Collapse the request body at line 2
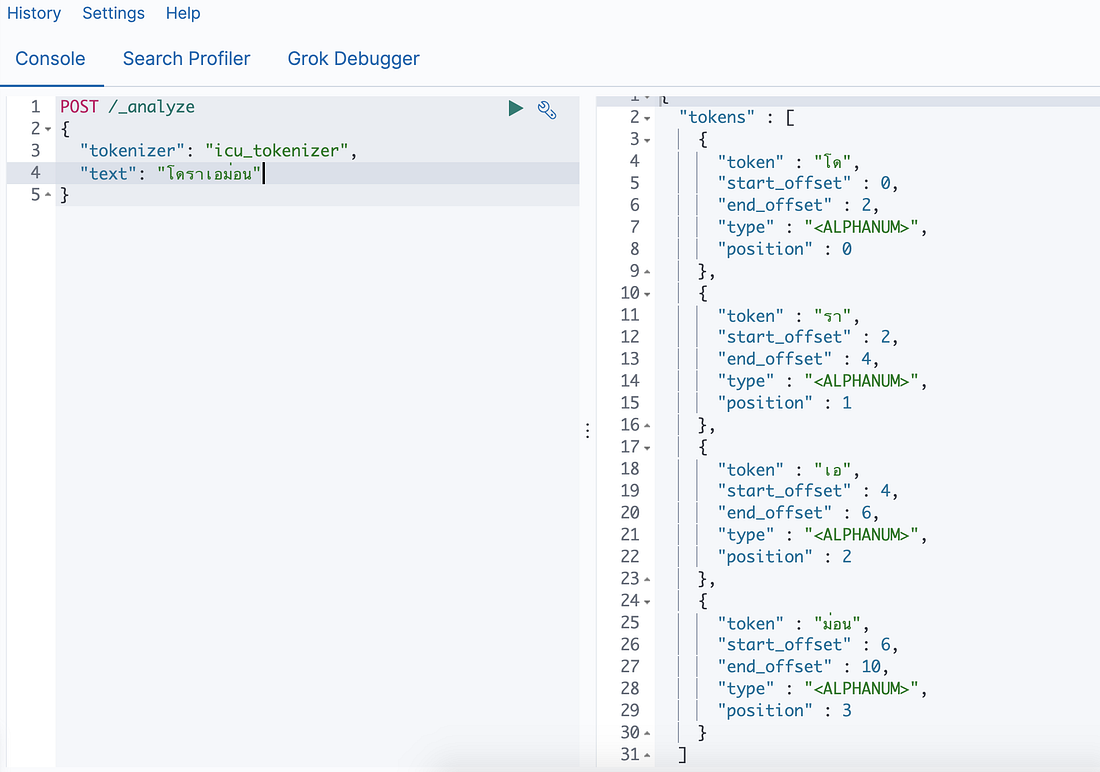This screenshot has height=772, width=1100. point(47,128)
